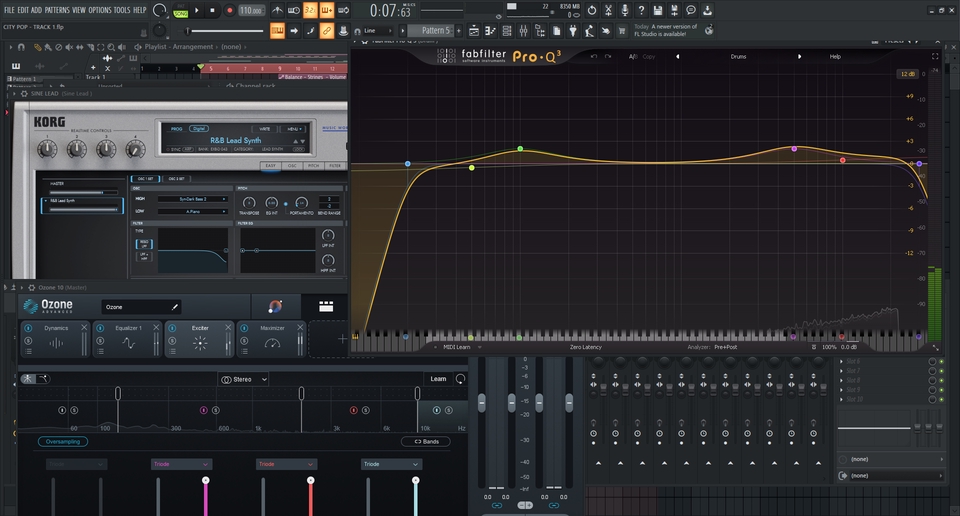Open the Pattern 5 selector
Screen dimensions: 960x516
[x=432, y=31]
